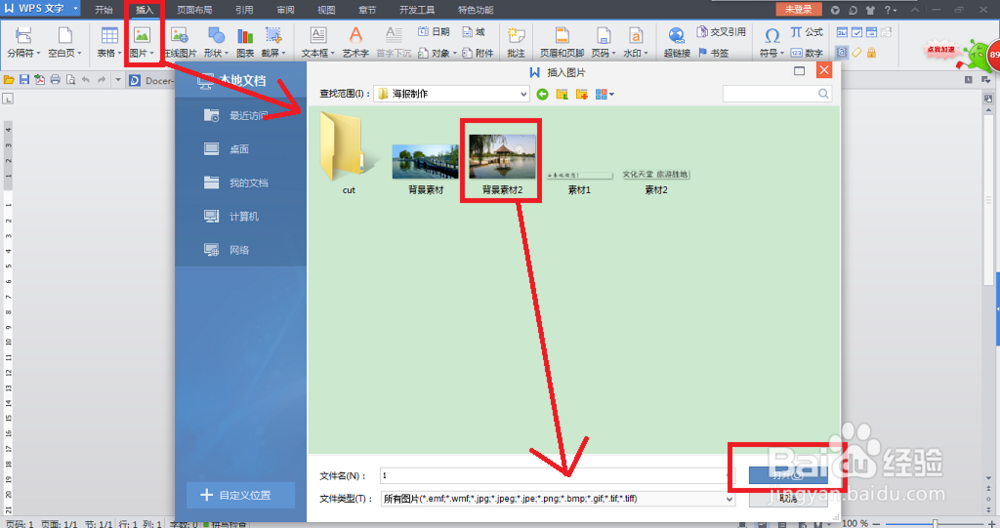This screenshot has height=528, width=1000.
Task: Click the form field eraser icon
Action: coord(857,53)
